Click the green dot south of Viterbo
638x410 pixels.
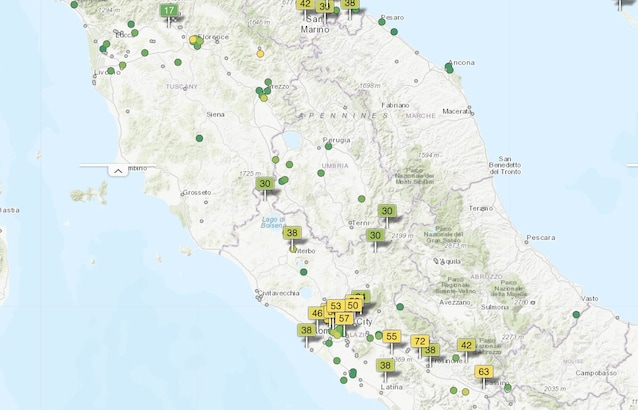(304, 272)
